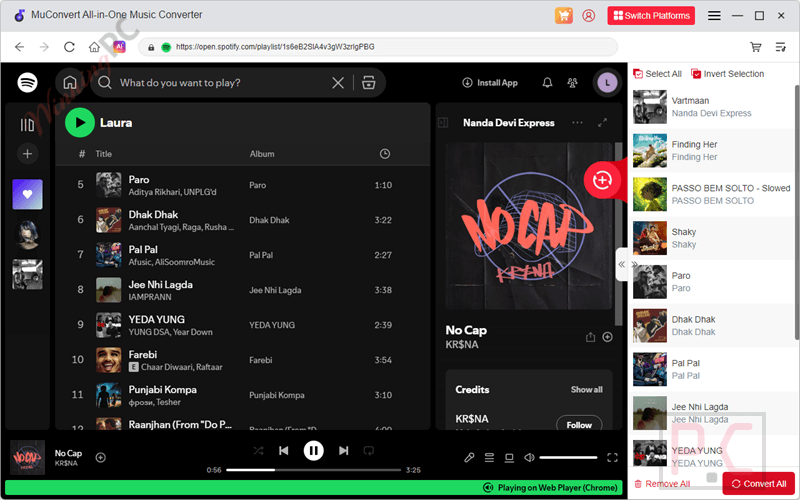800x500 pixels.
Task: Clear search with the X icon
Action: (x=338, y=83)
